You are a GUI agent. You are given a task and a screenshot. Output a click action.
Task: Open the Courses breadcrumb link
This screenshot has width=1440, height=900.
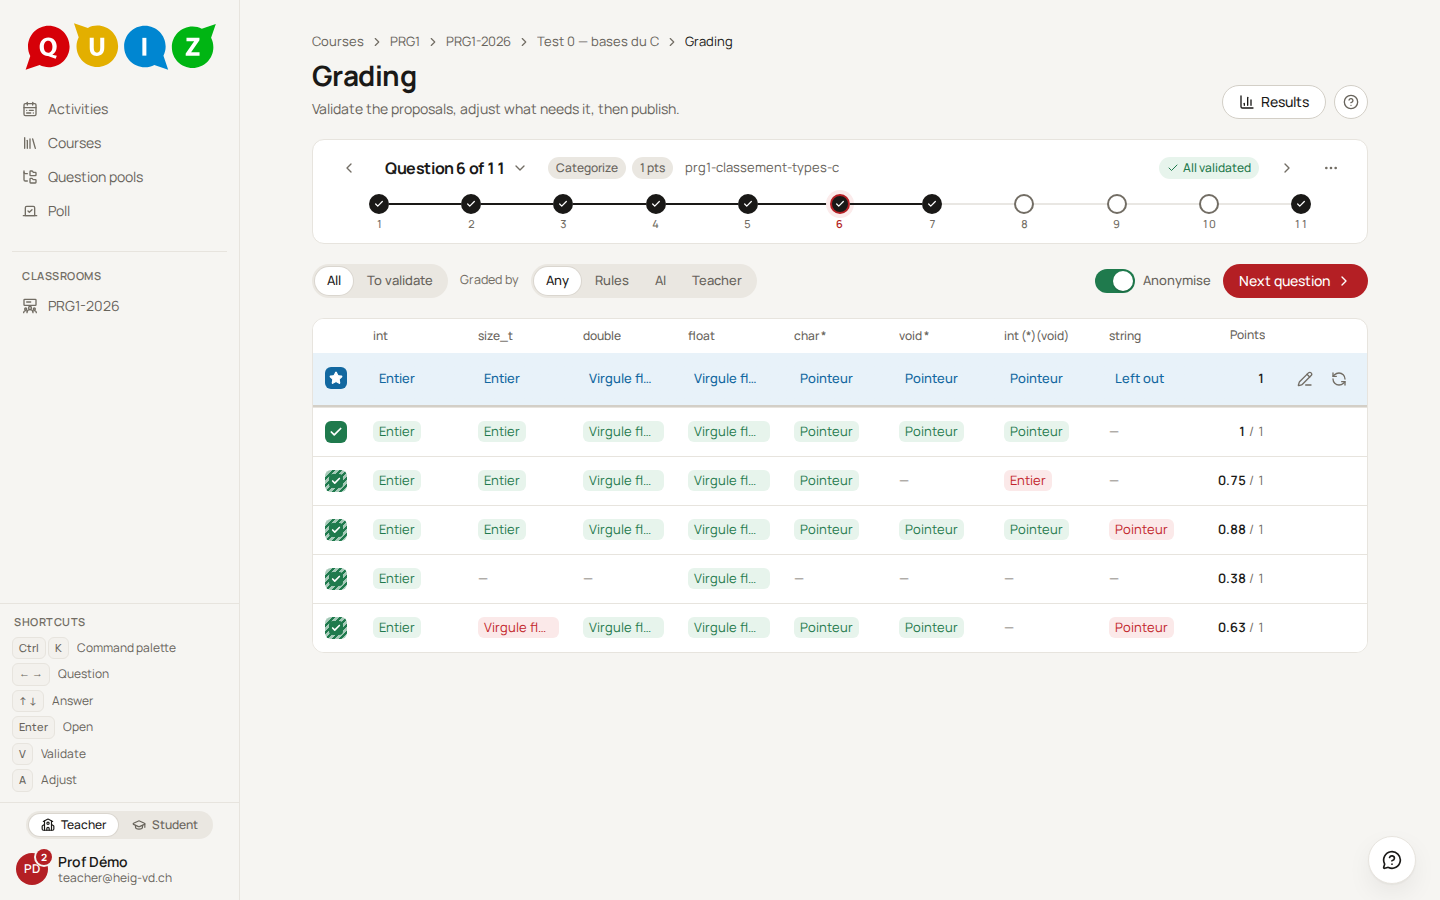[x=338, y=42]
